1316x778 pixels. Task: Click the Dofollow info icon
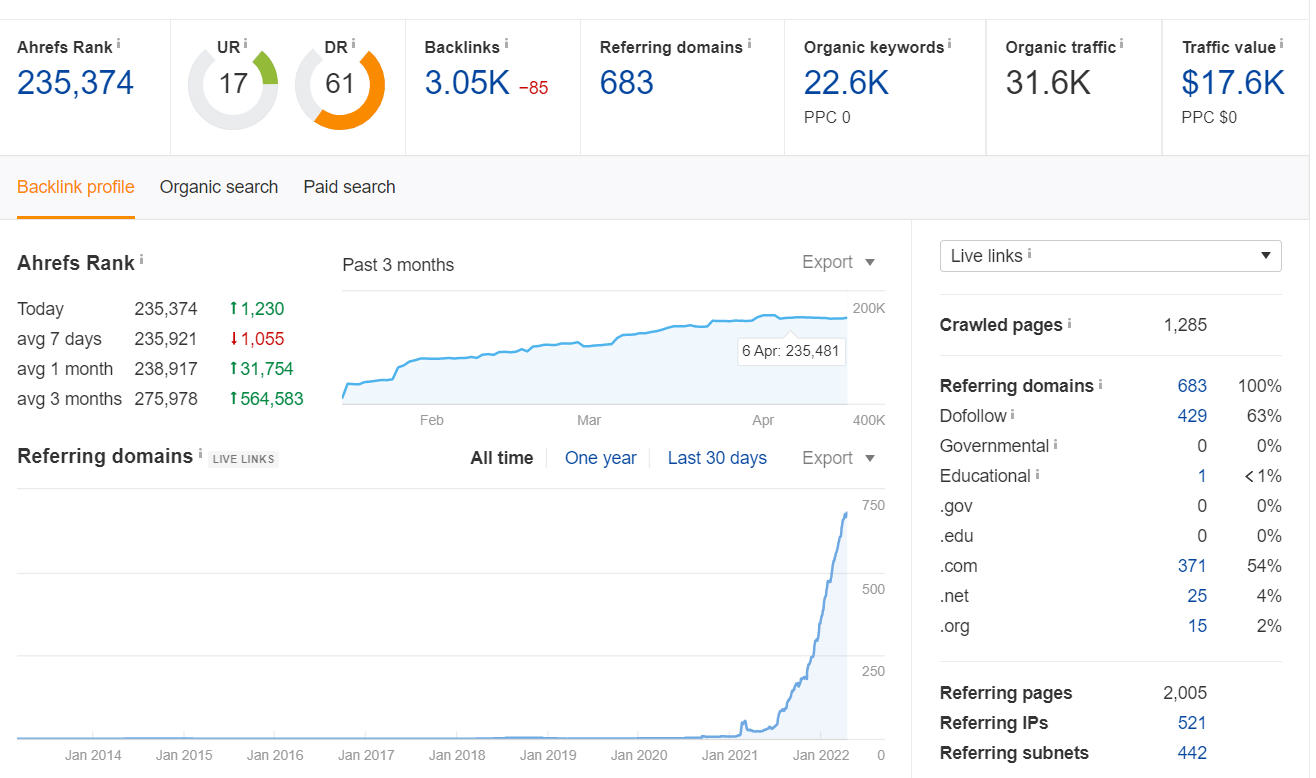coord(1012,414)
